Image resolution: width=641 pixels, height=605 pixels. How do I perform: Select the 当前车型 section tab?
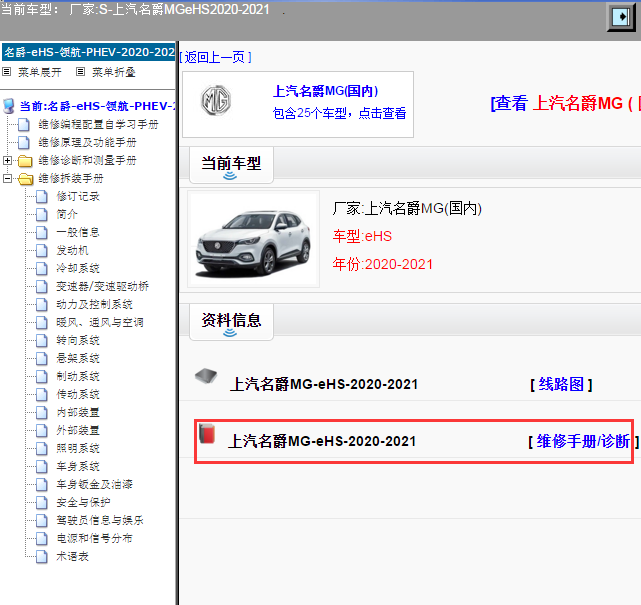(x=231, y=165)
